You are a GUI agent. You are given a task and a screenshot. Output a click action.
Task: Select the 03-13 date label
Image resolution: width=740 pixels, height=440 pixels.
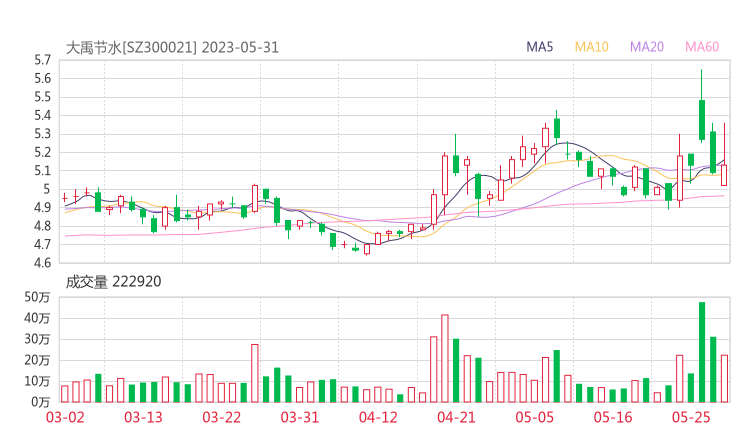[x=143, y=418]
